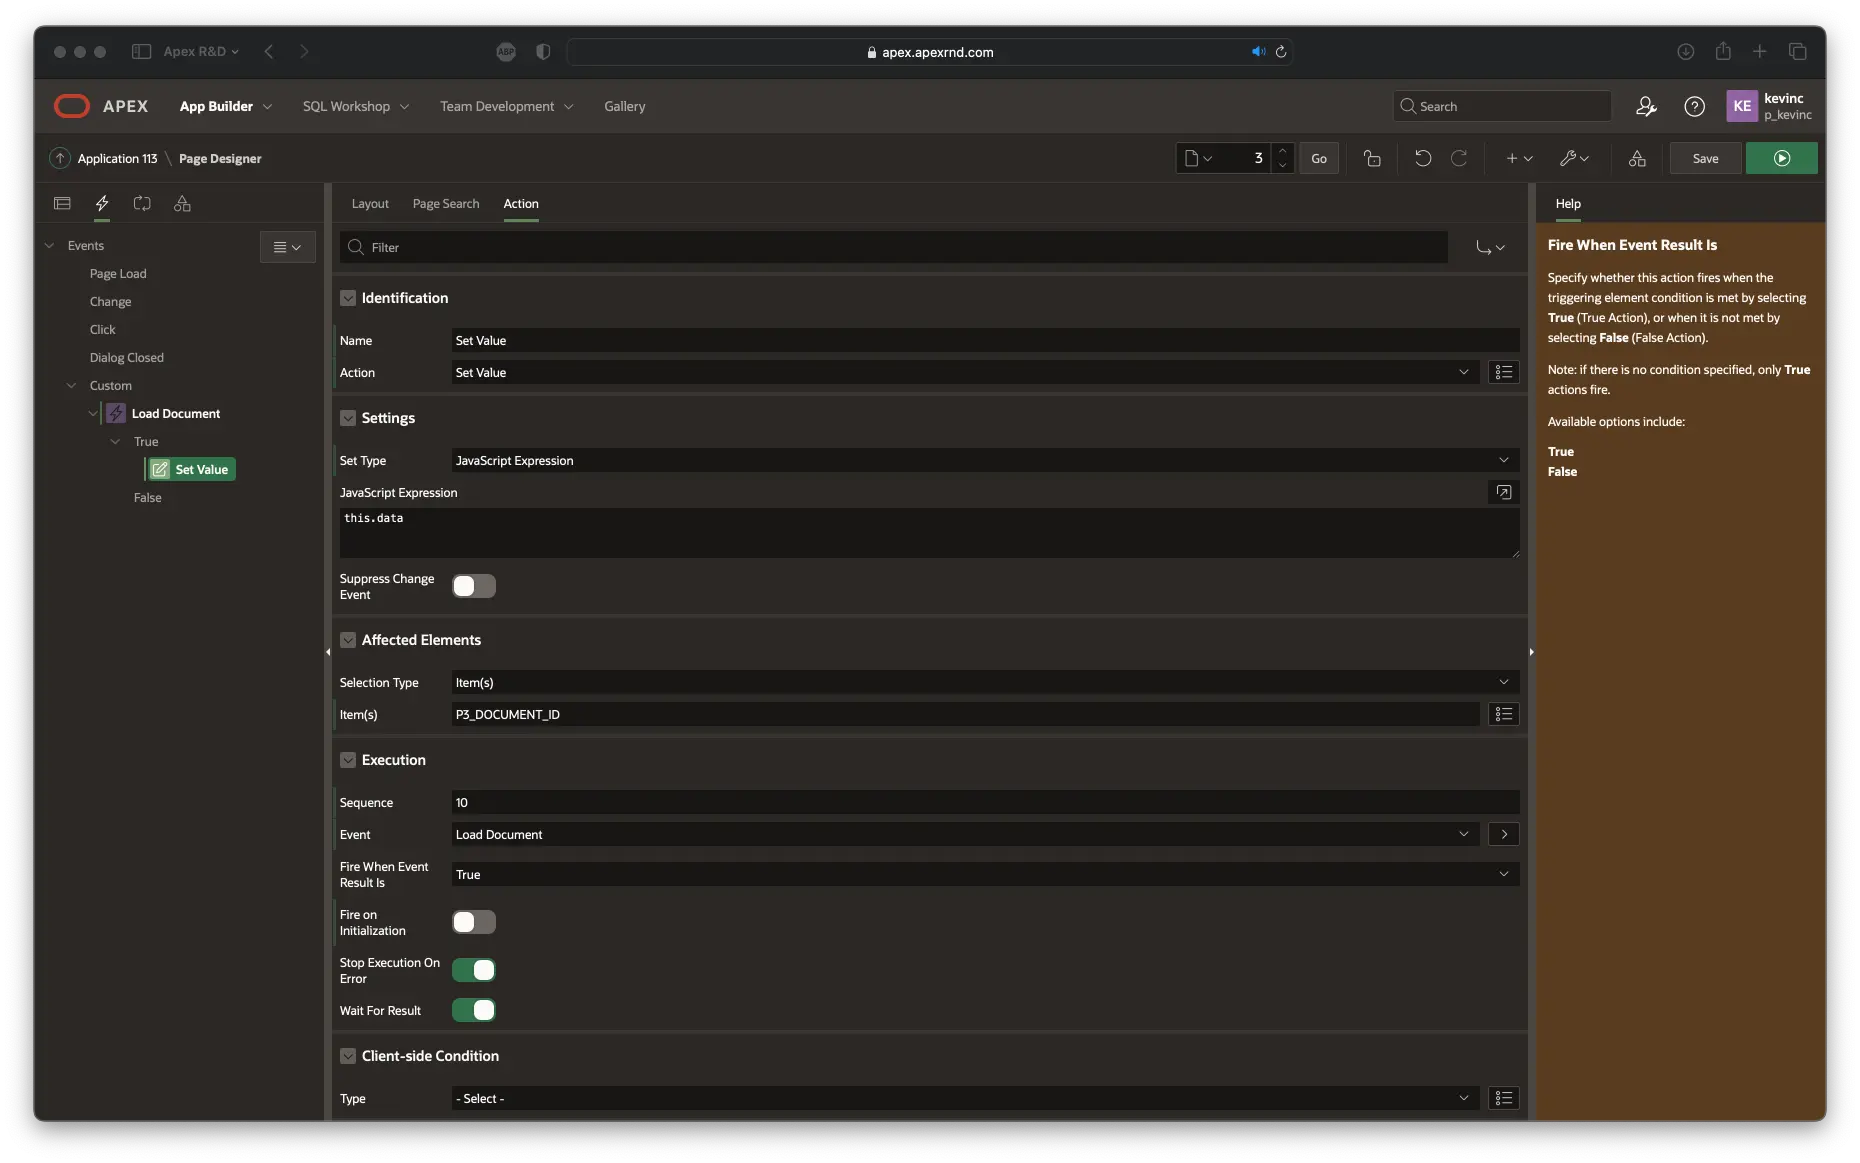The image size is (1860, 1163).
Task: Open the Event Load Document dropdown
Action: click(965, 834)
